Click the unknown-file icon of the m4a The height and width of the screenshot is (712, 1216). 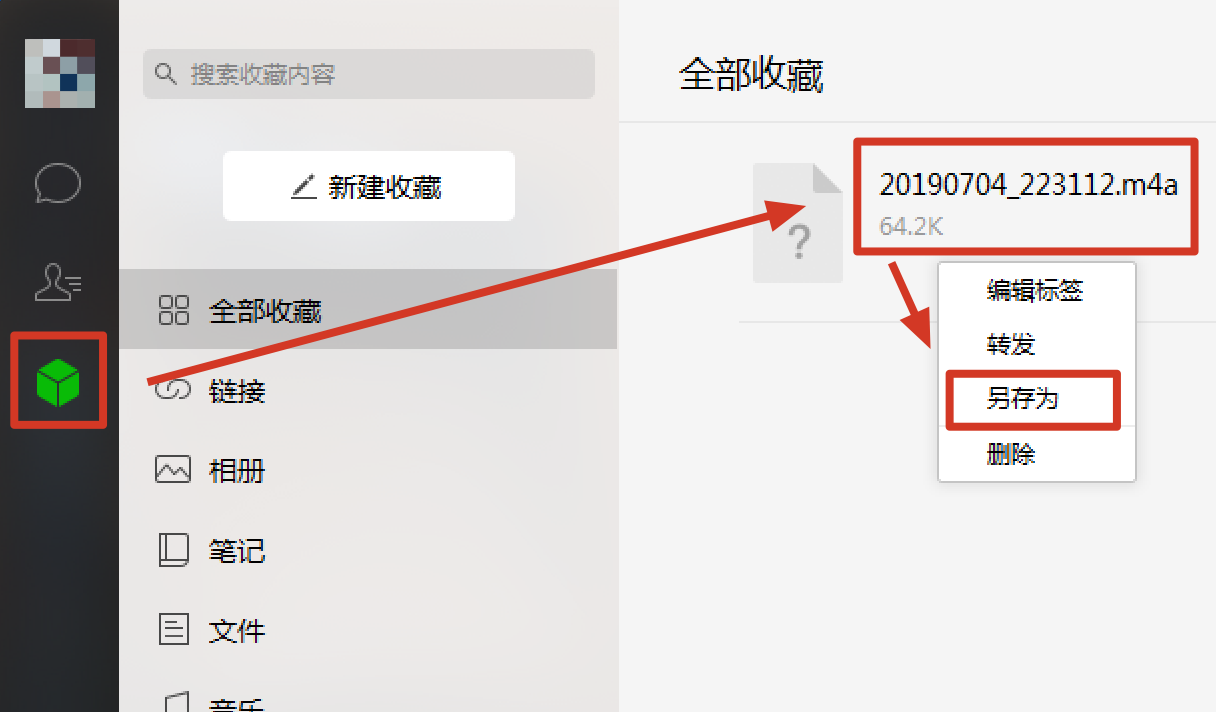pyautogui.click(x=798, y=223)
